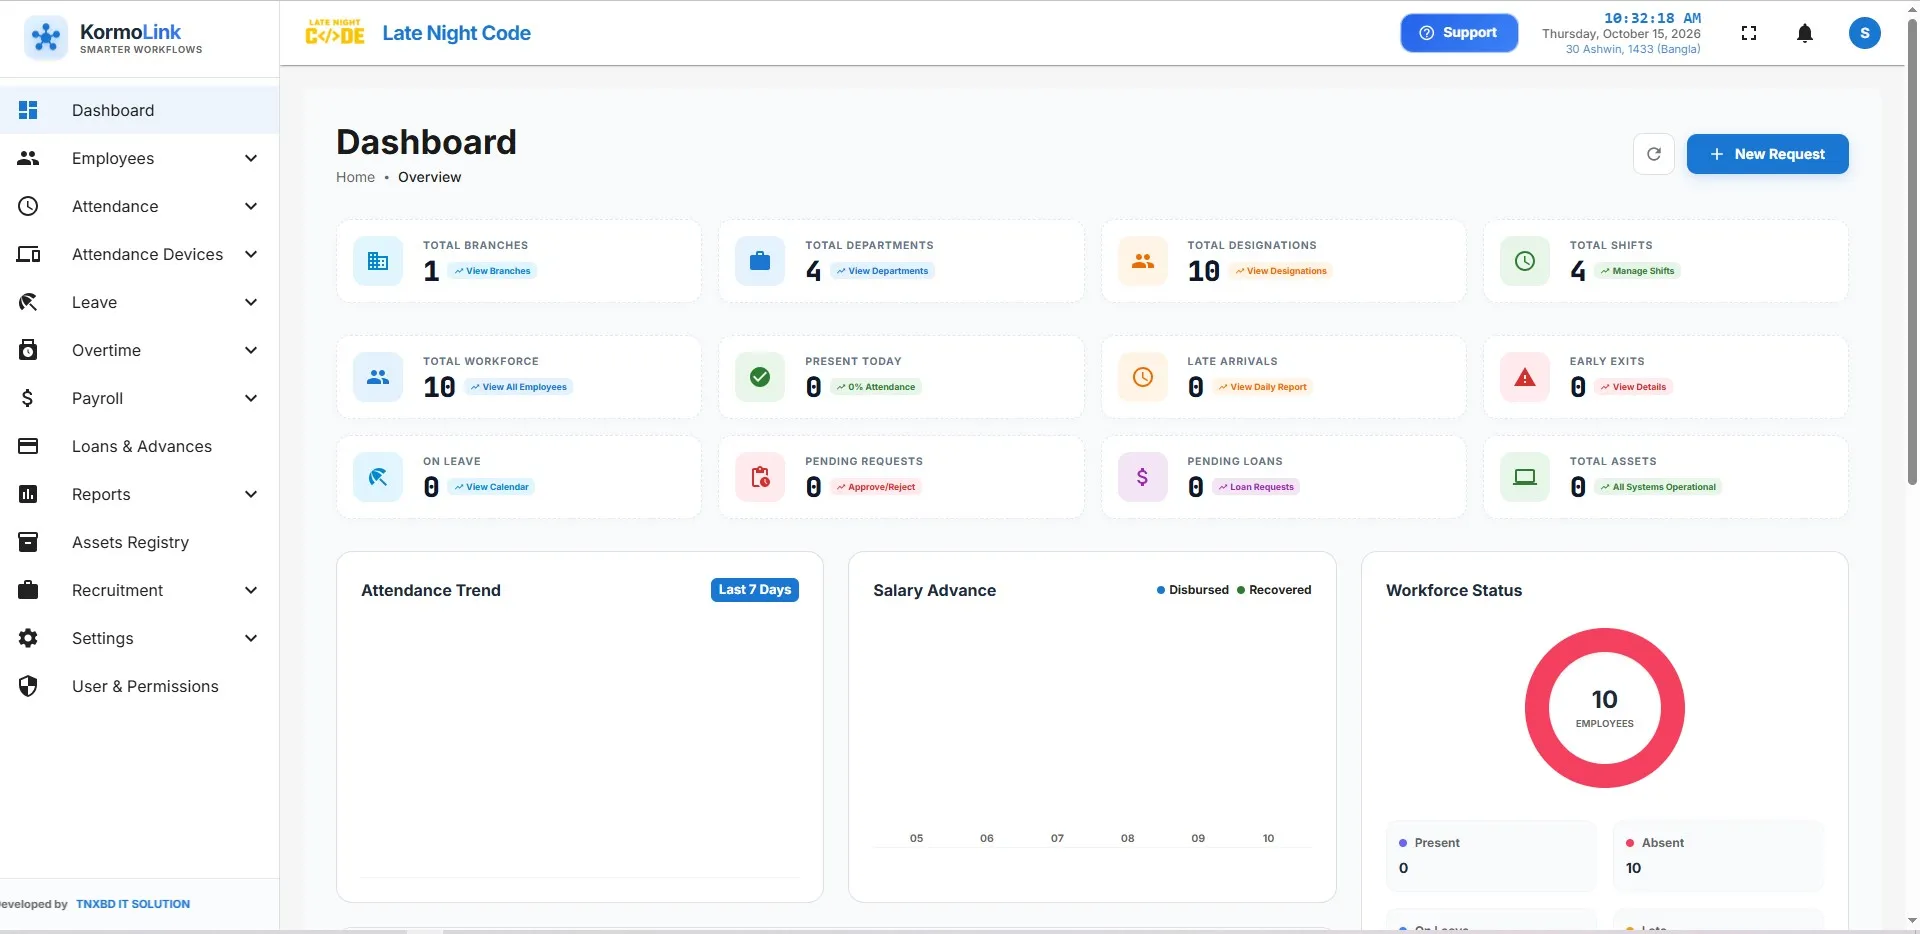The height and width of the screenshot is (934, 1920).
Task: Click the Absent status card
Action: 1718,856
